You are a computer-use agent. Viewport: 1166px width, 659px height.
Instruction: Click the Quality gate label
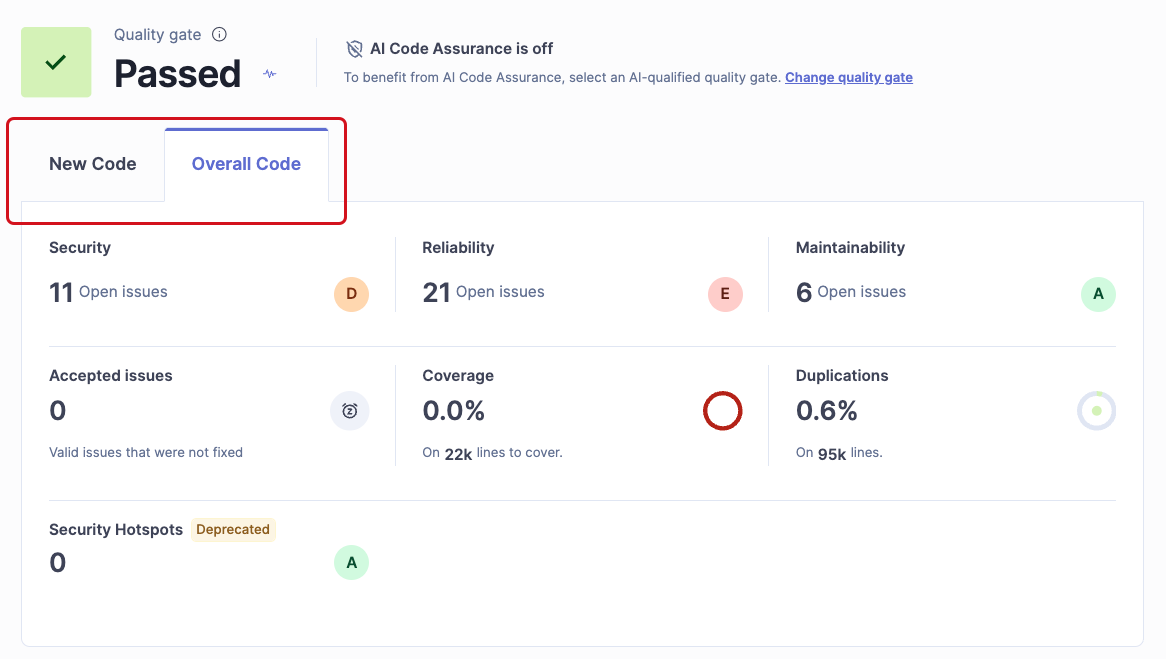[x=158, y=34]
